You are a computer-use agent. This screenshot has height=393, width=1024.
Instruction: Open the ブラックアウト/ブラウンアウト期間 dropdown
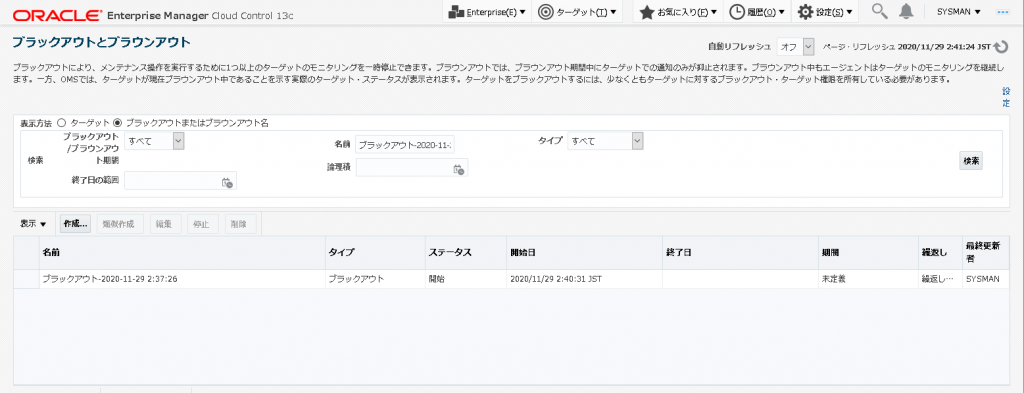pyautogui.click(x=155, y=140)
